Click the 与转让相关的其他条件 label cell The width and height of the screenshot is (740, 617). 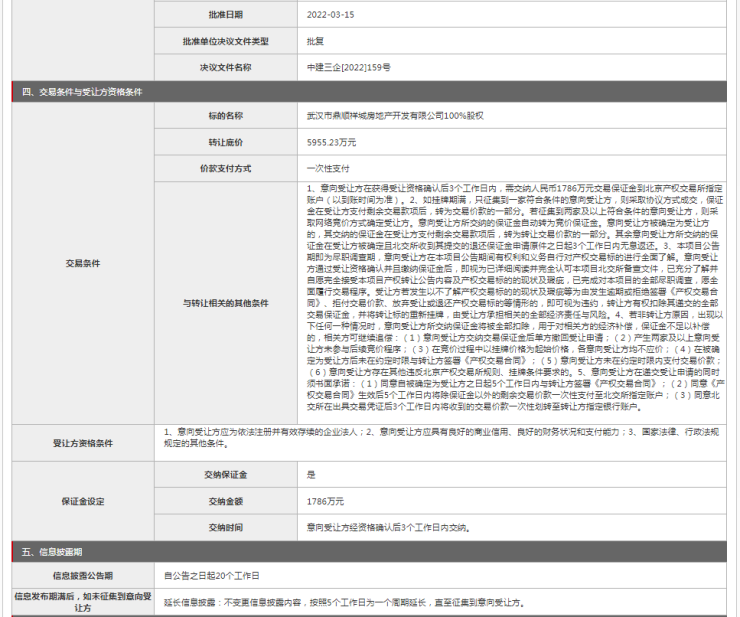coord(225,302)
